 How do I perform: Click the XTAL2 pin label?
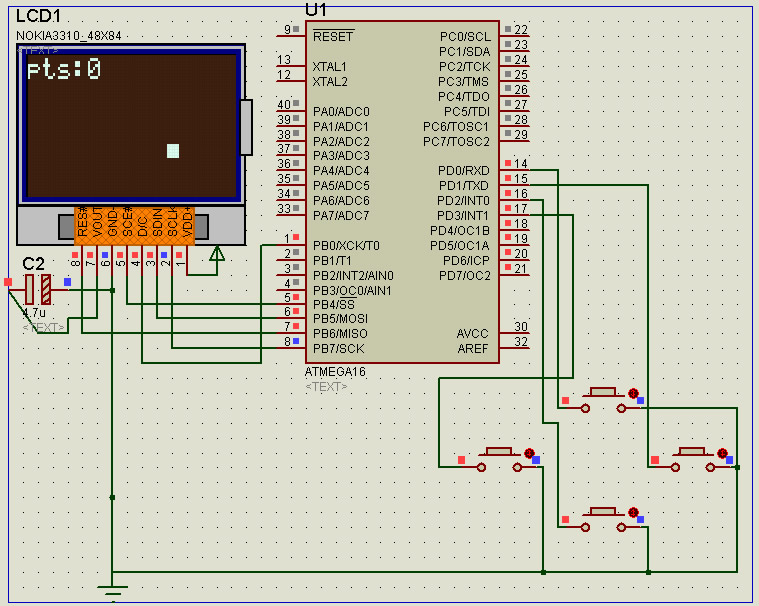(330, 81)
